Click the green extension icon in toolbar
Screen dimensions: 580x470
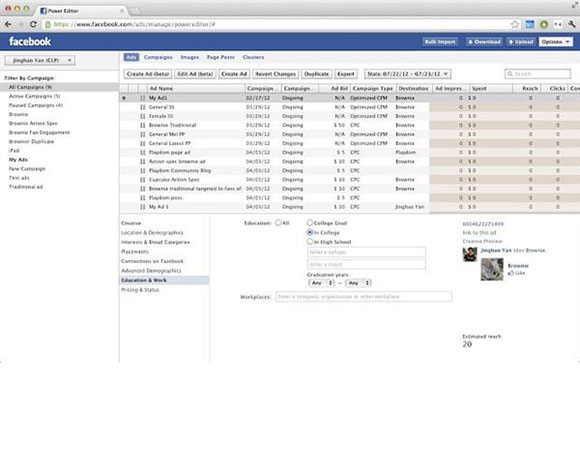coord(544,24)
